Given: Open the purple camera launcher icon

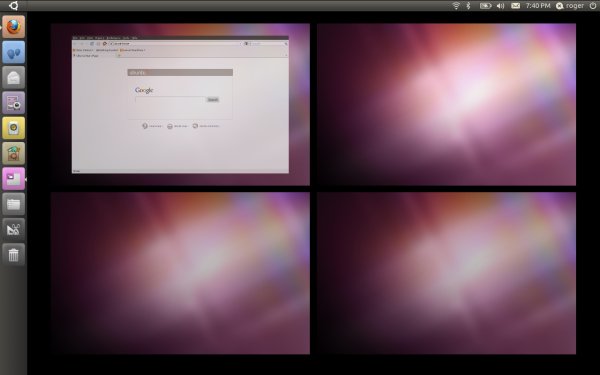Looking at the screenshot, I should point(13,103).
